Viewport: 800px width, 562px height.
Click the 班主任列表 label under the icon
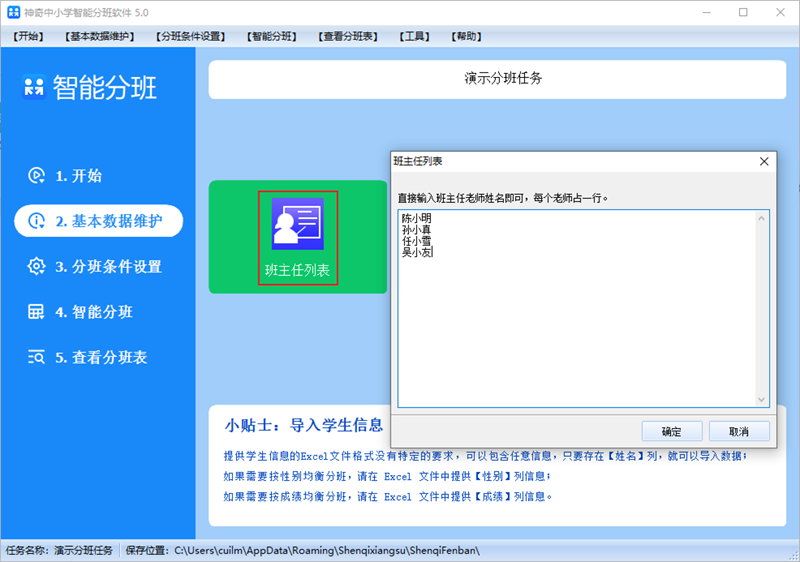click(x=297, y=270)
